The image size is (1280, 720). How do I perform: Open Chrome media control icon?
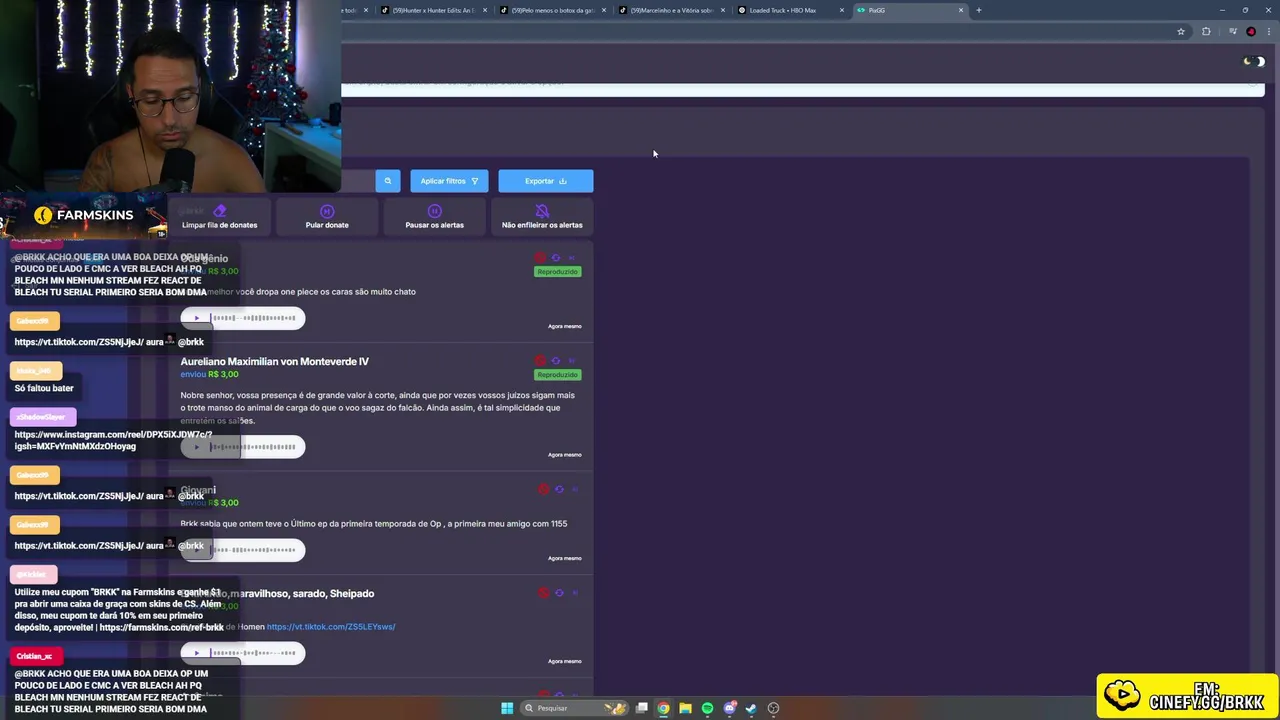(x=1233, y=32)
